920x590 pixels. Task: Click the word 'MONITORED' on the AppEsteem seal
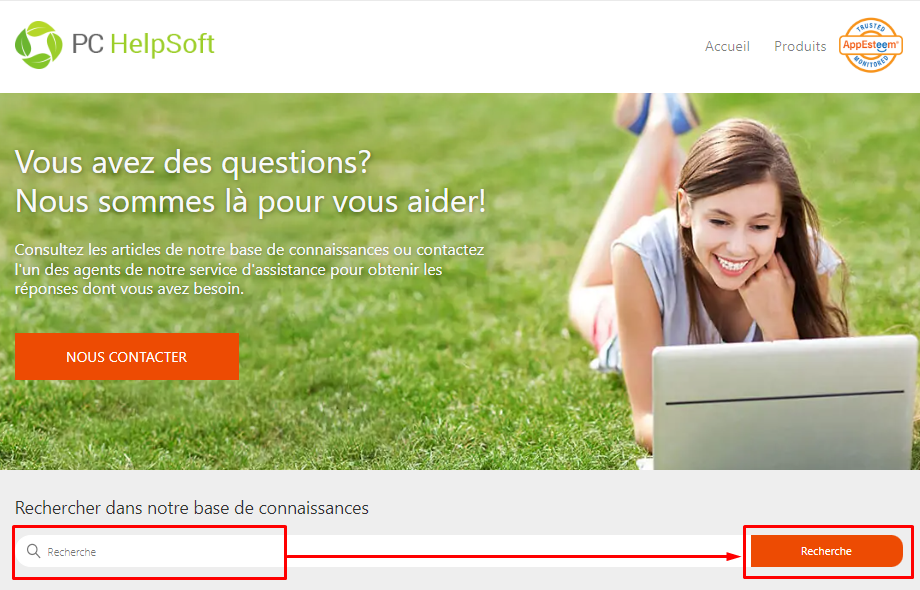871,62
